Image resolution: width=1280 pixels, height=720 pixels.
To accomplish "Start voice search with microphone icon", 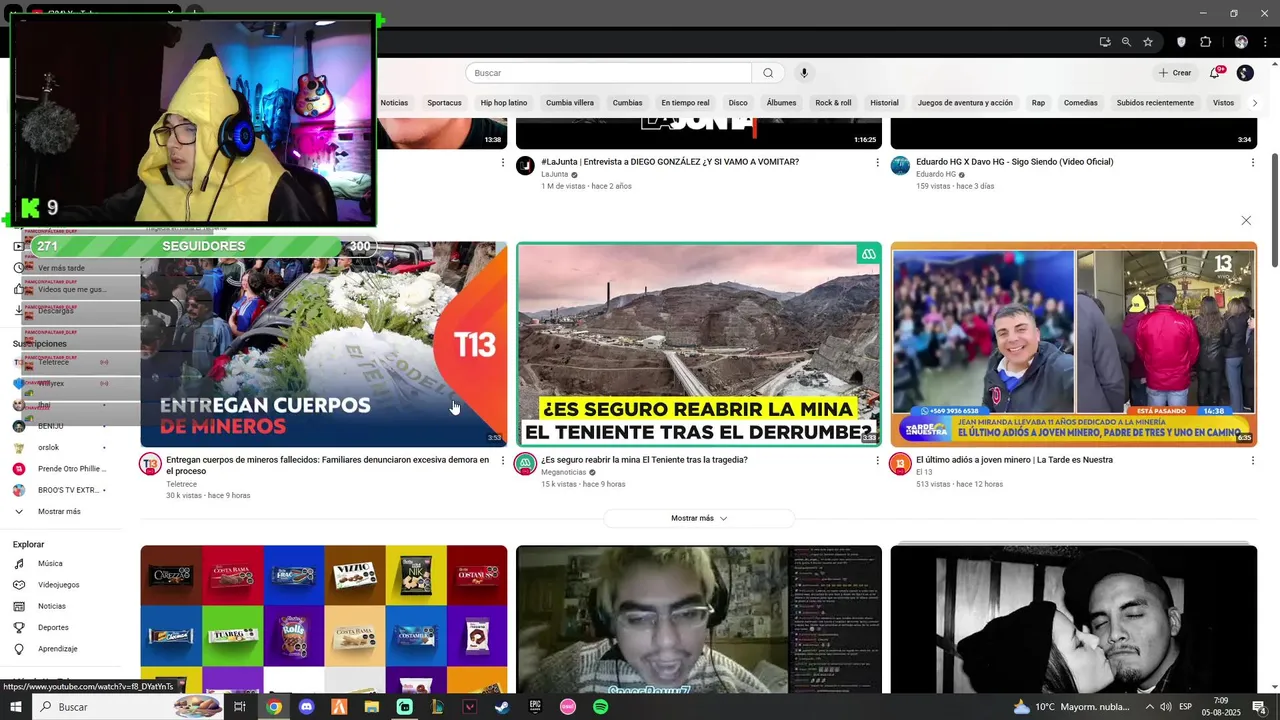I will pyautogui.click(x=804, y=73).
